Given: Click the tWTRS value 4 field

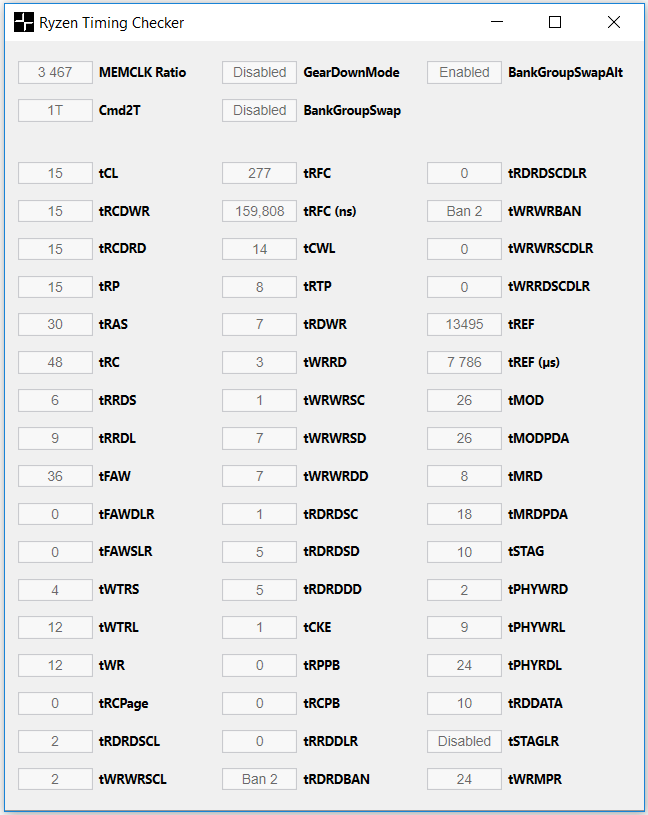Looking at the screenshot, I should [56, 590].
